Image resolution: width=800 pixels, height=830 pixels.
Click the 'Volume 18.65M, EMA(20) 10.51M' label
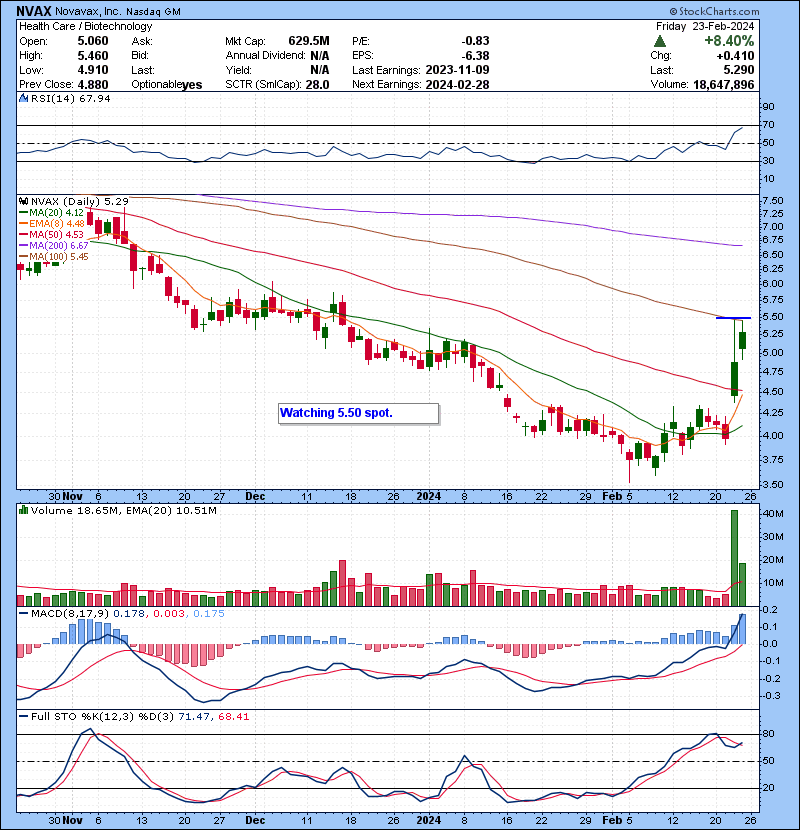point(123,510)
